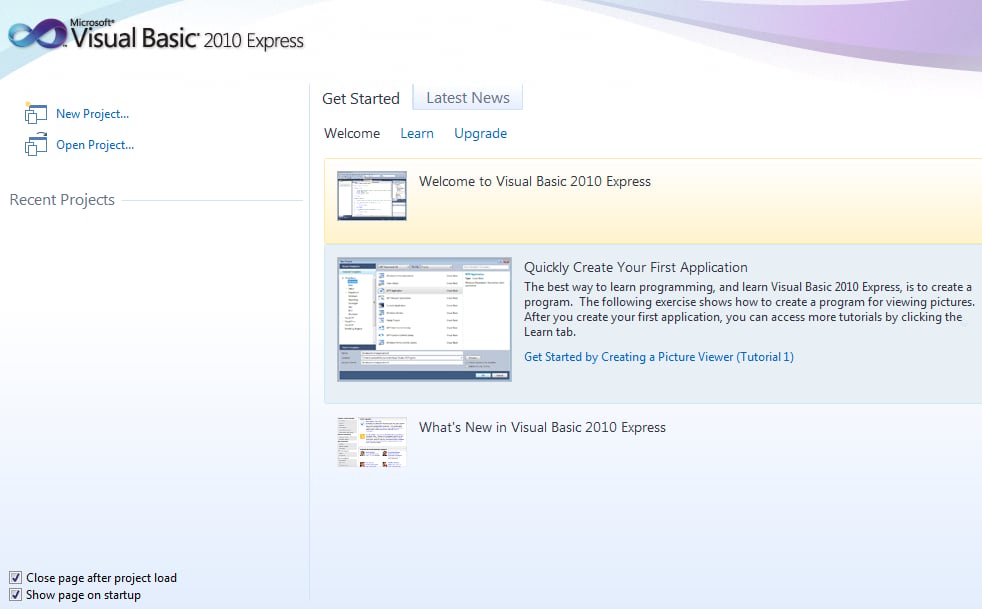Click the New Project dialog screenshot thumbnail
Image resolution: width=982 pixels, height=609 pixels.
tap(425, 319)
